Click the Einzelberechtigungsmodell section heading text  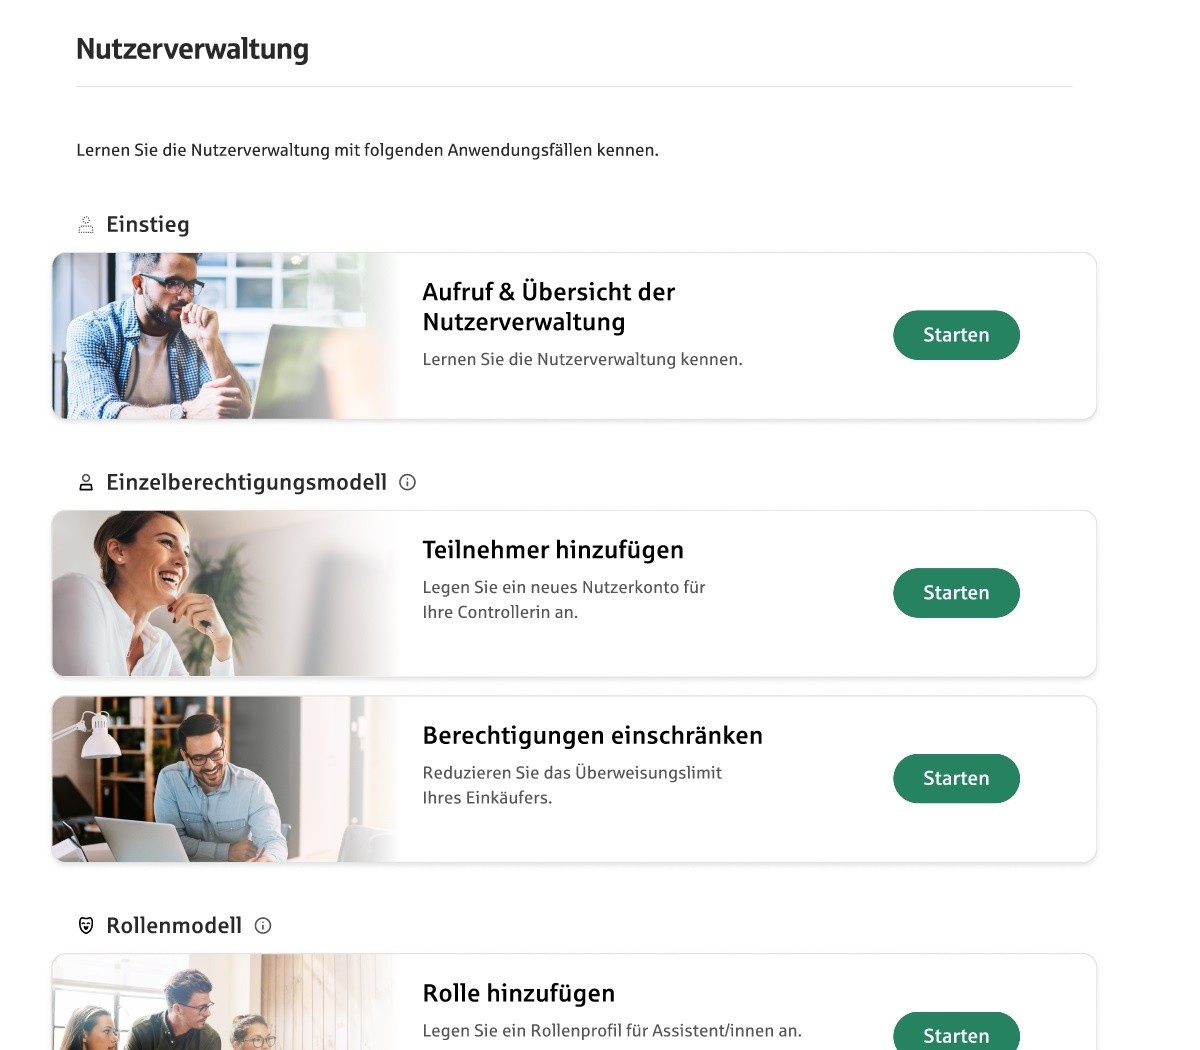pos(246,483)
